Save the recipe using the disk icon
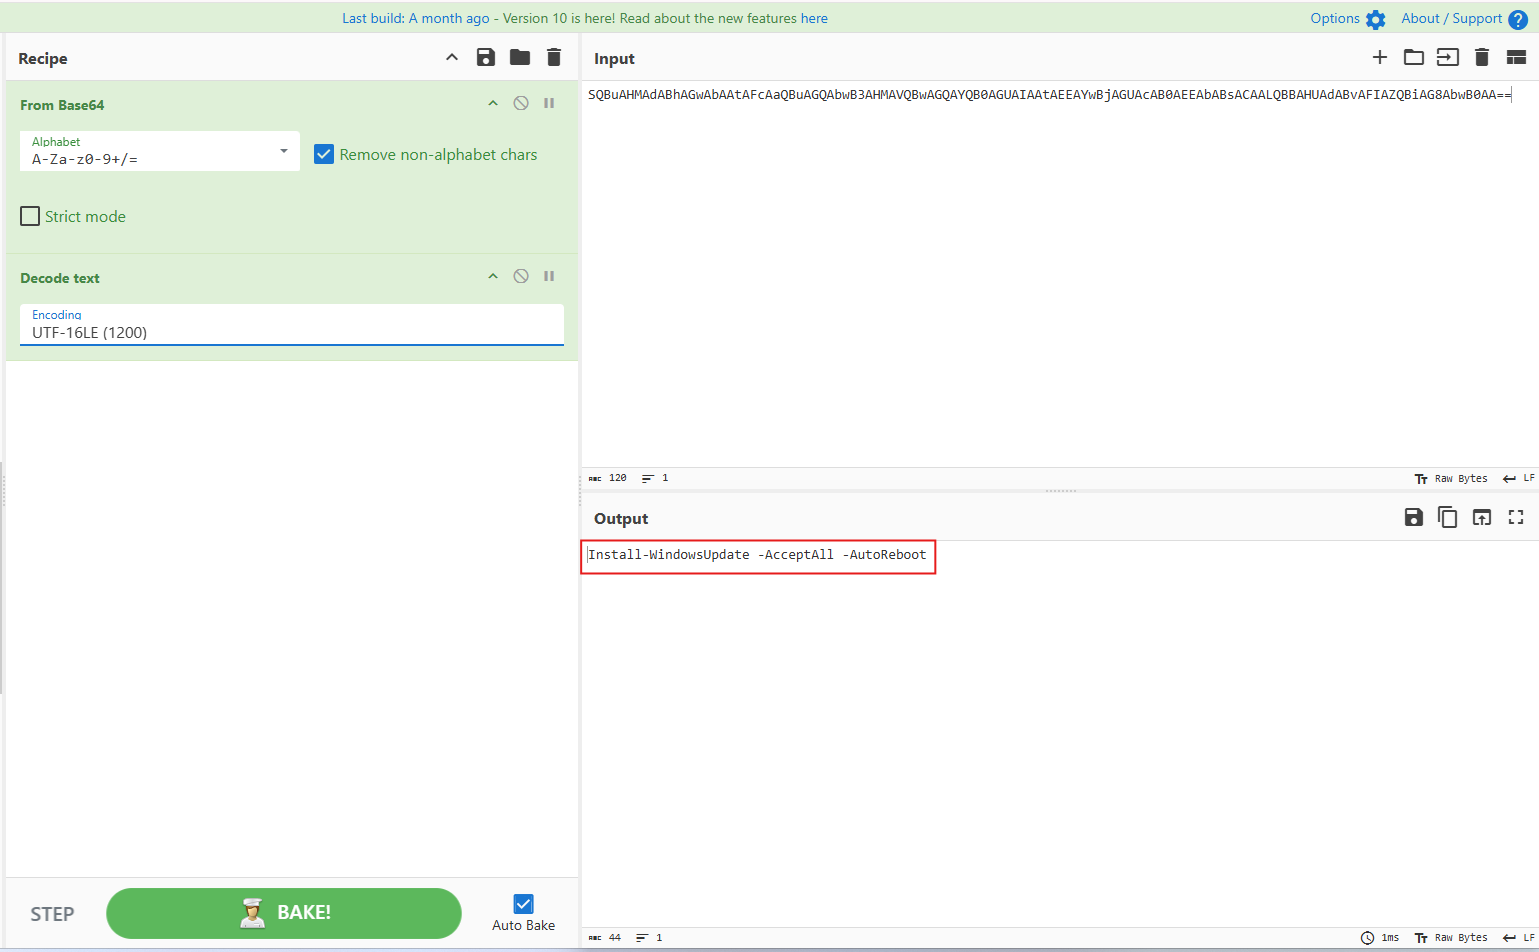 486,58
